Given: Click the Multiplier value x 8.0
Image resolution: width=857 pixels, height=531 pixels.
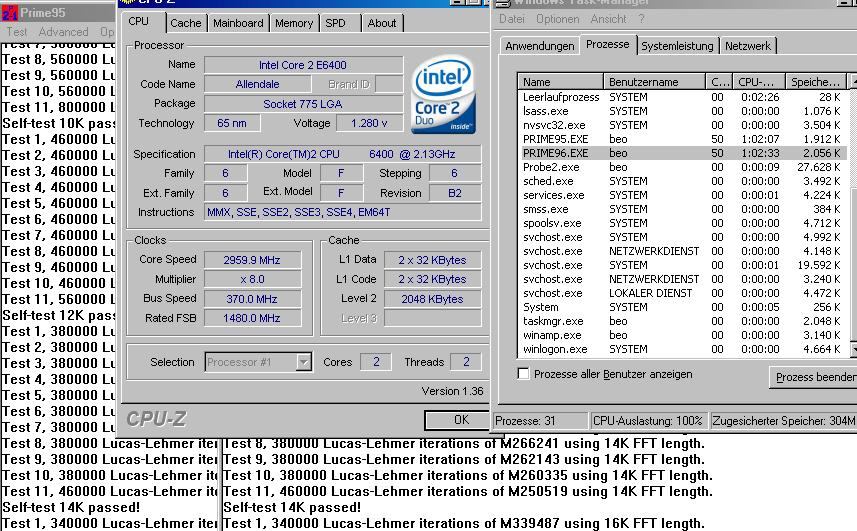Looking at the screenshot, I should click(x=253, y=279).
